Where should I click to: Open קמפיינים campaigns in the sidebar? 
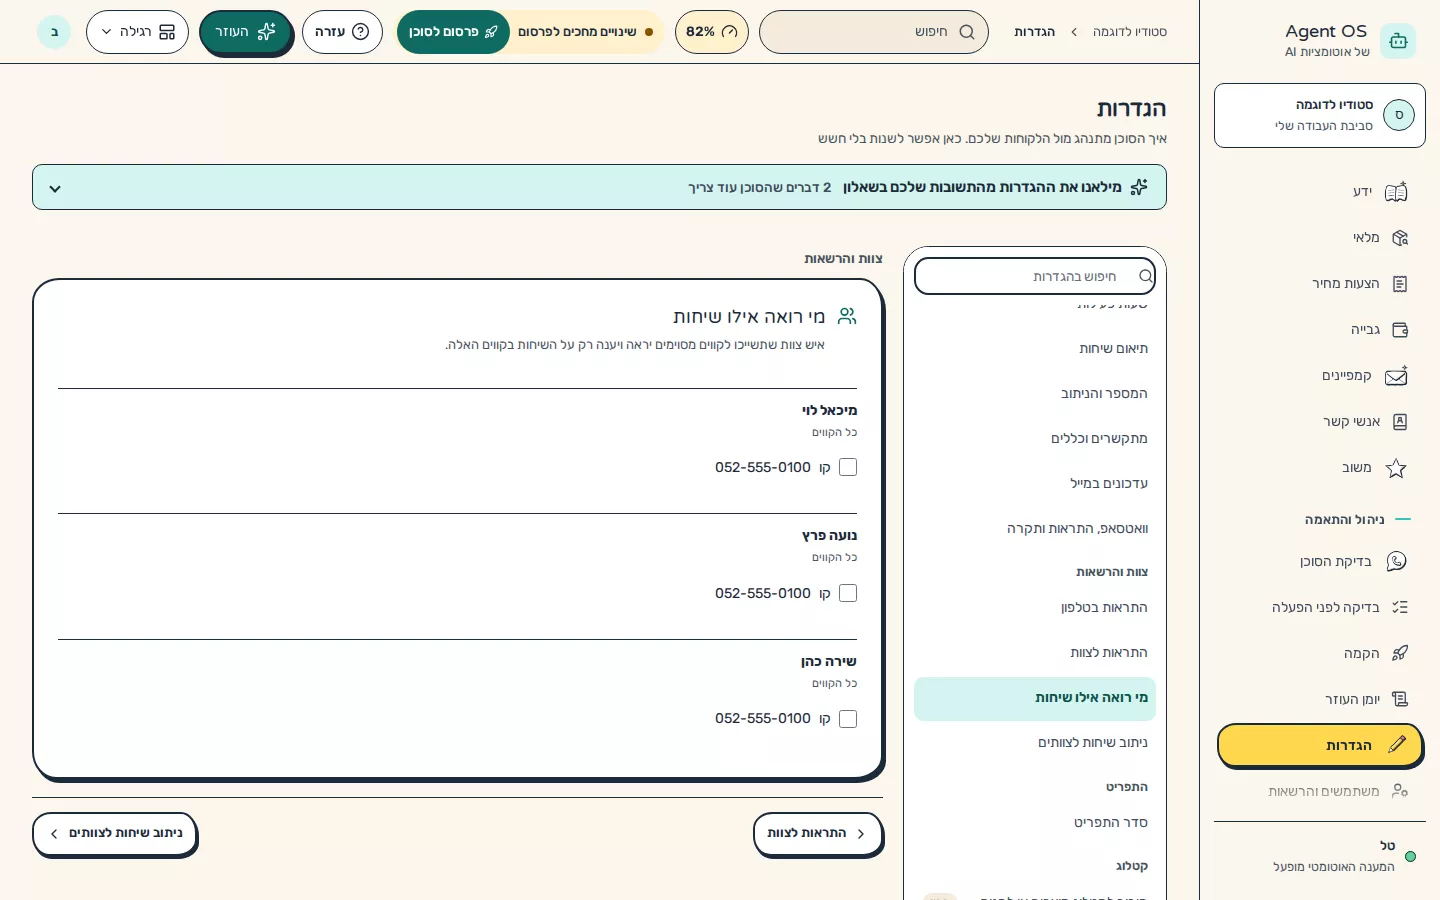pos(1320,376)
